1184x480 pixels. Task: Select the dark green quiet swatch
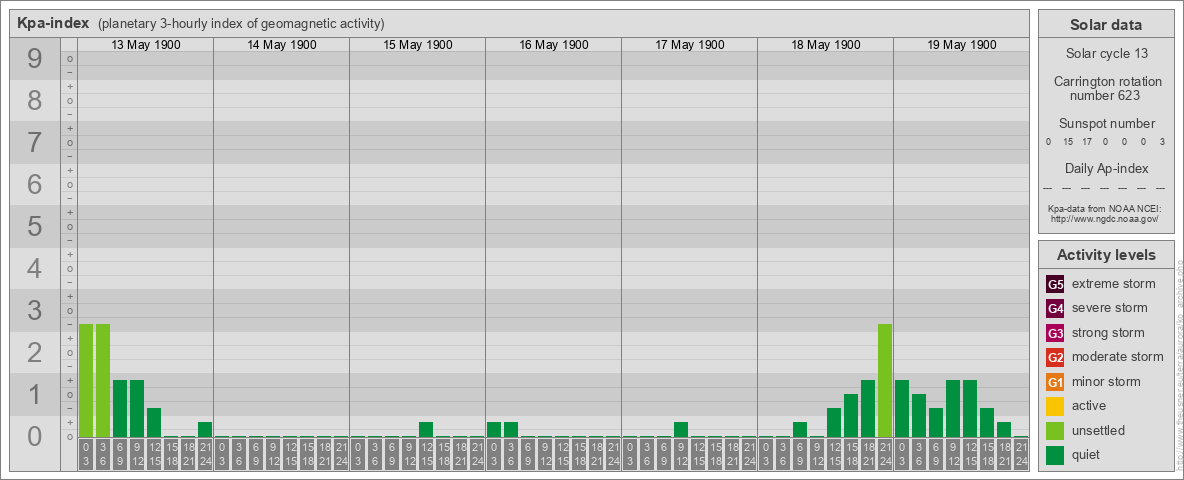[1055, 454]
